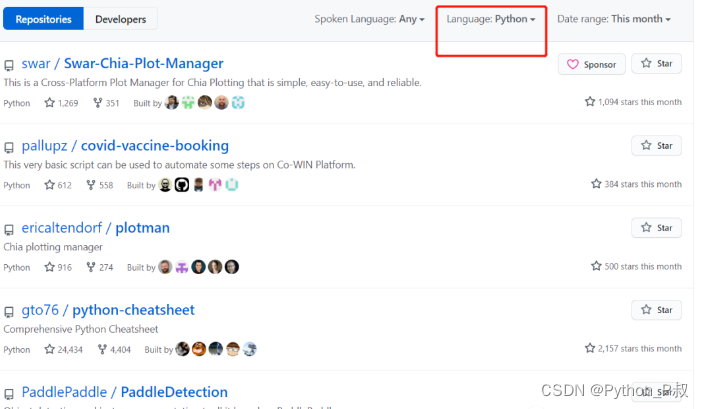Click repository icon beside PaddleDetection

point(9,393)
